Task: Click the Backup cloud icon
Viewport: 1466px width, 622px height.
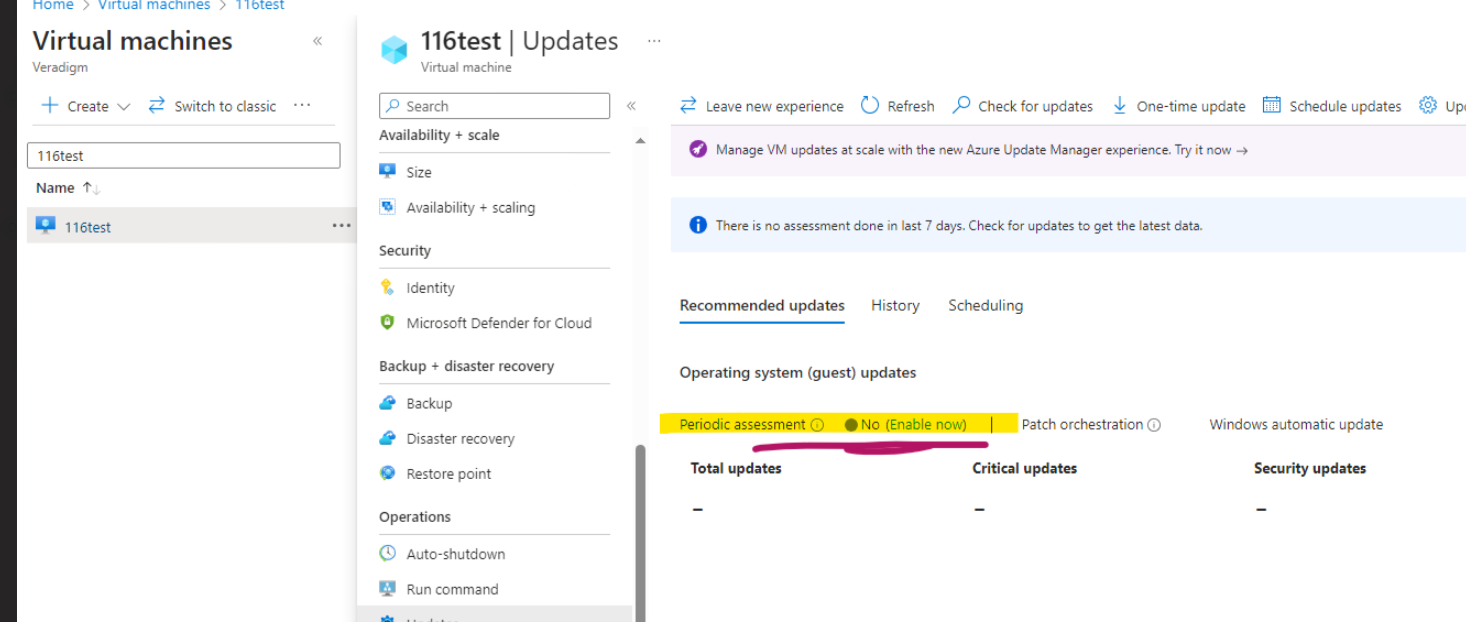Action: click(388, 403)
